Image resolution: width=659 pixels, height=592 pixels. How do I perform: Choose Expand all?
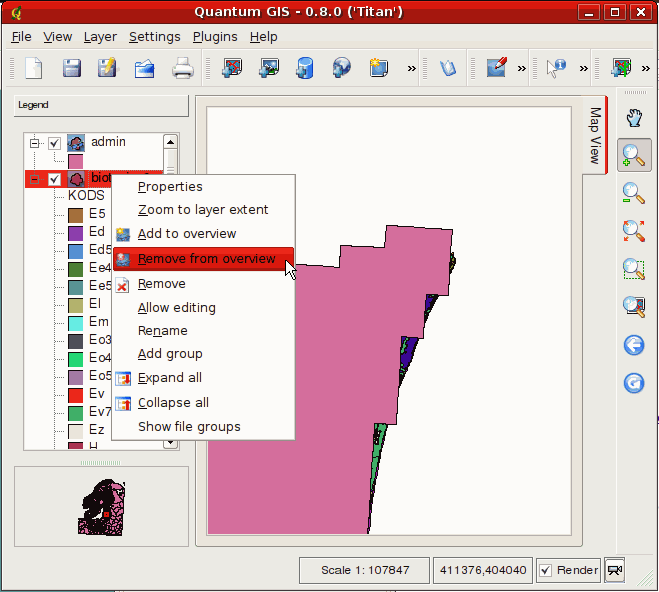[203, 378]
